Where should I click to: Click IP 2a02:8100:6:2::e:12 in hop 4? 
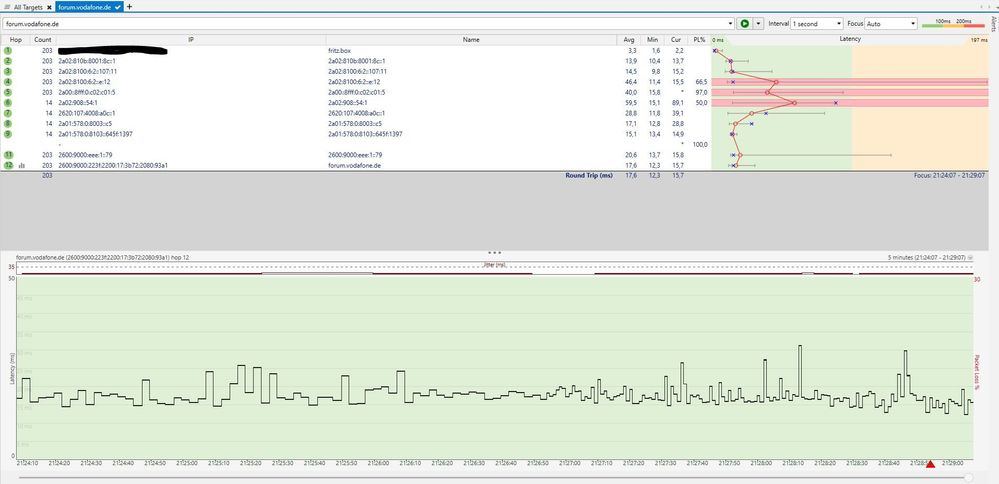click(x=84, y=82)
